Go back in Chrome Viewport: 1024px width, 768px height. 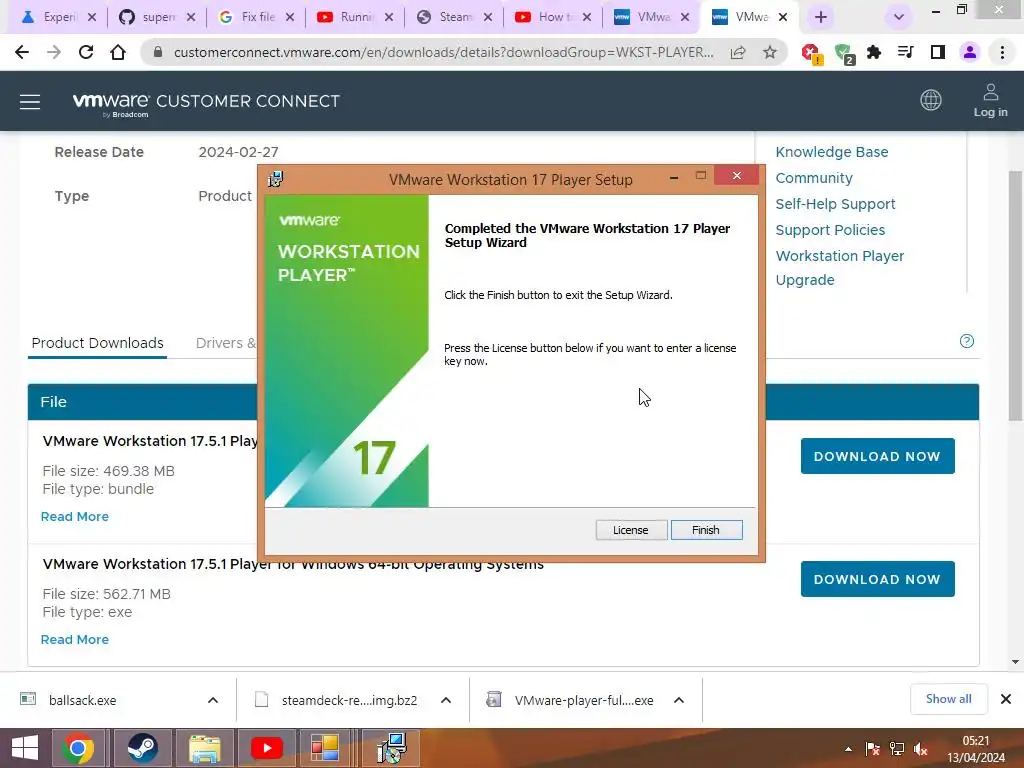(22, 52)
